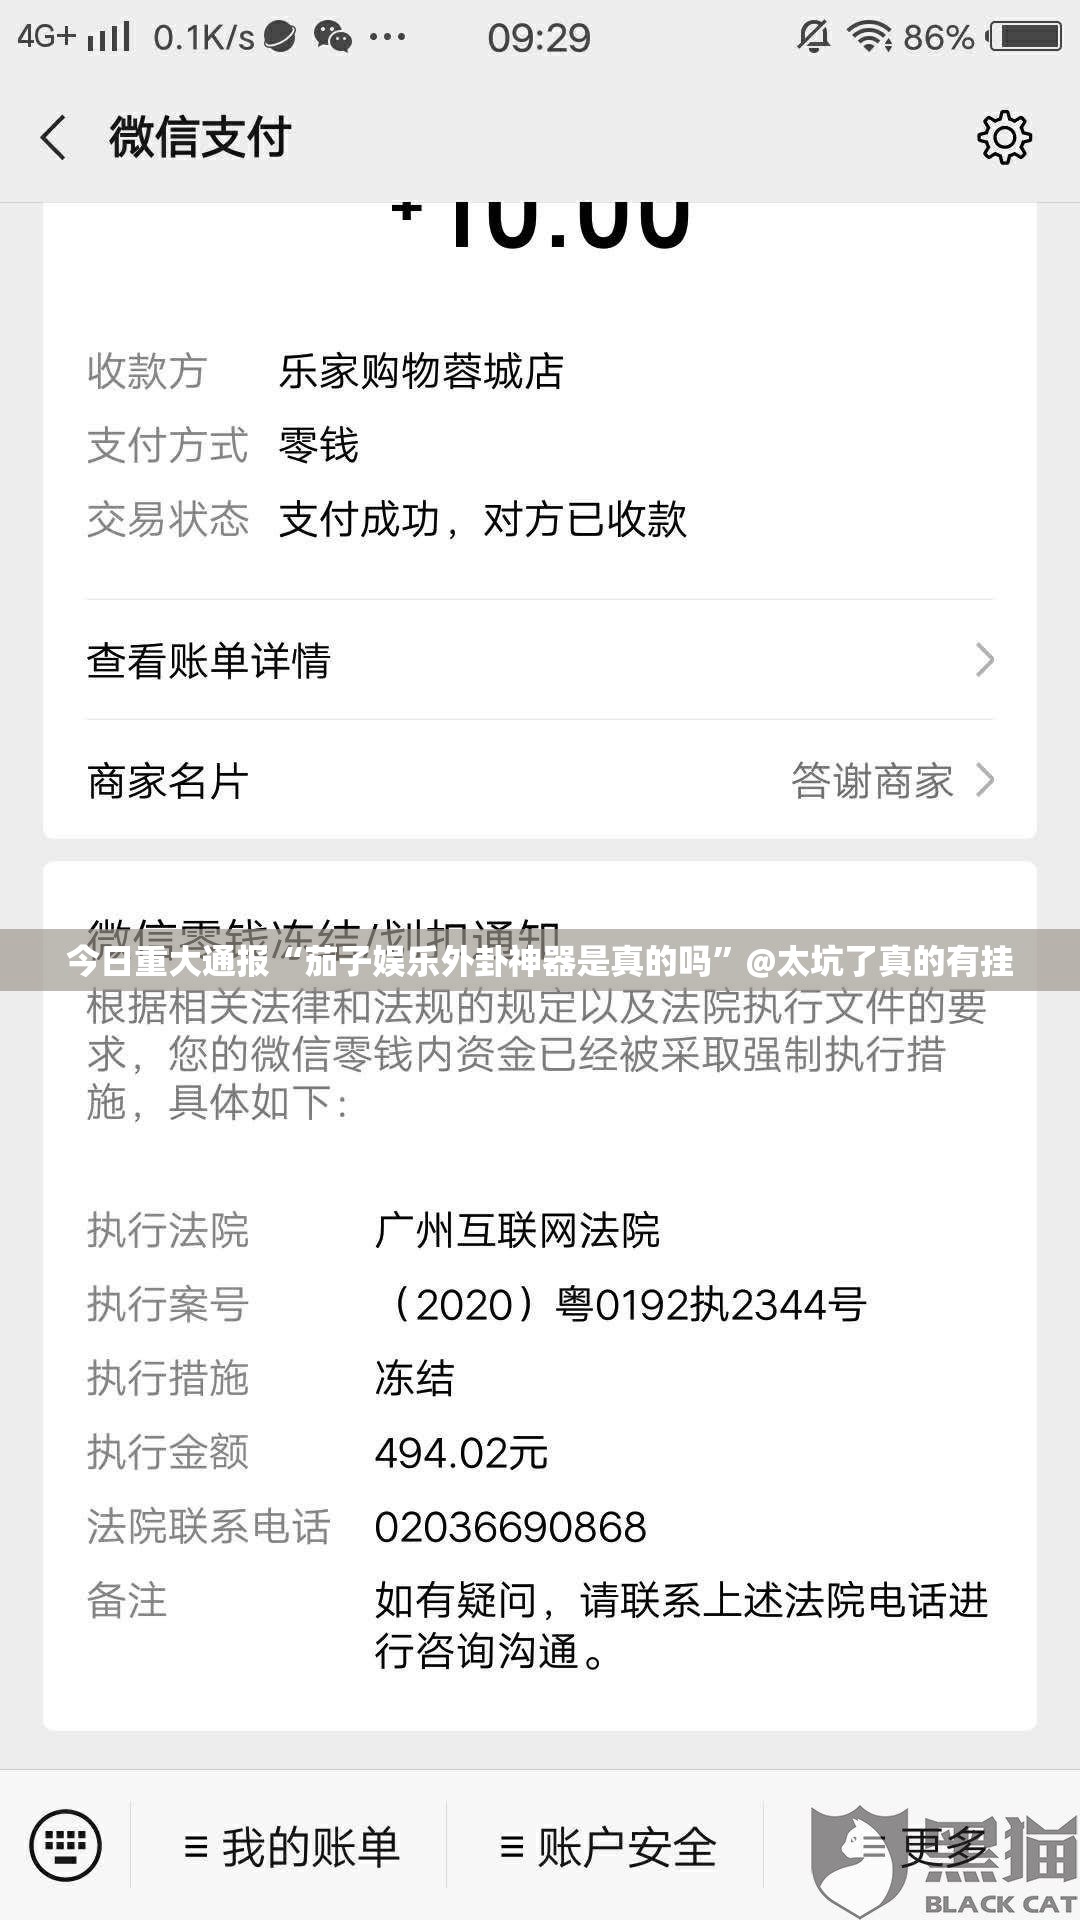The height and width of the screenshot is (1920, 1080).
Task: Open 商家名片 chevron arrow
Action: (985, 780)
